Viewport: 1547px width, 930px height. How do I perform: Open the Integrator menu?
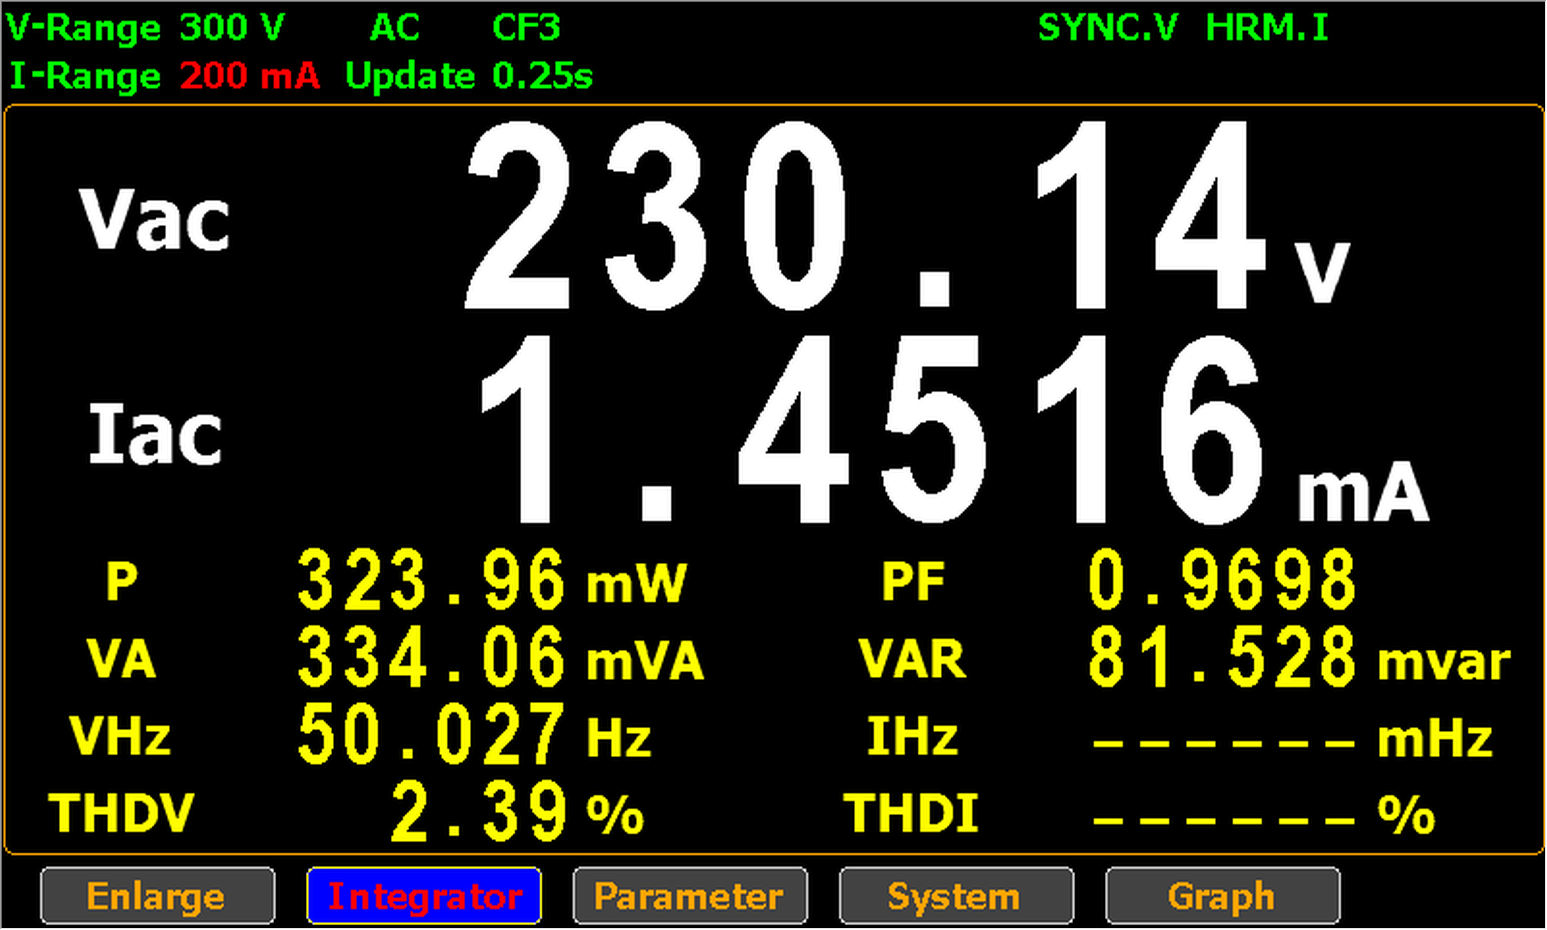point(424,896)
